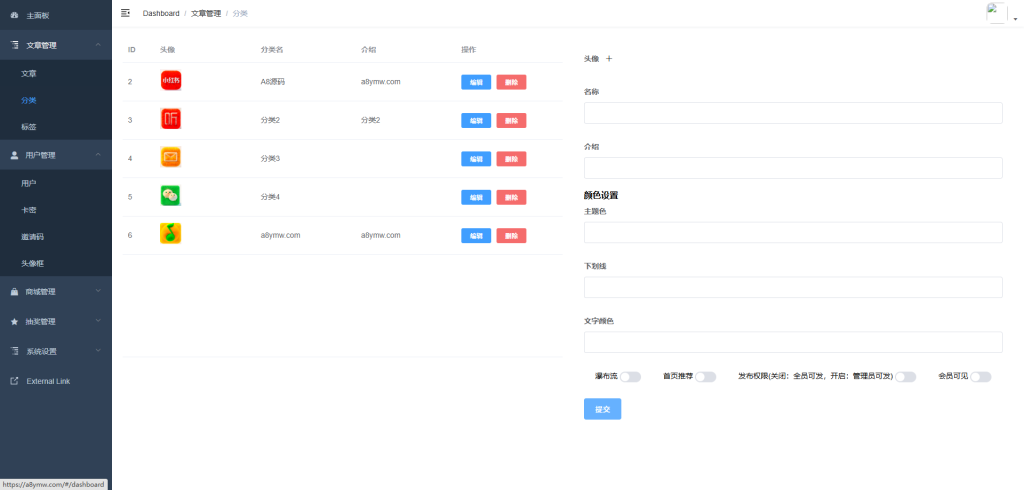Toggle the 会员可见 switch
This screenshot has width=1024, height=490.
coord(981,377)
